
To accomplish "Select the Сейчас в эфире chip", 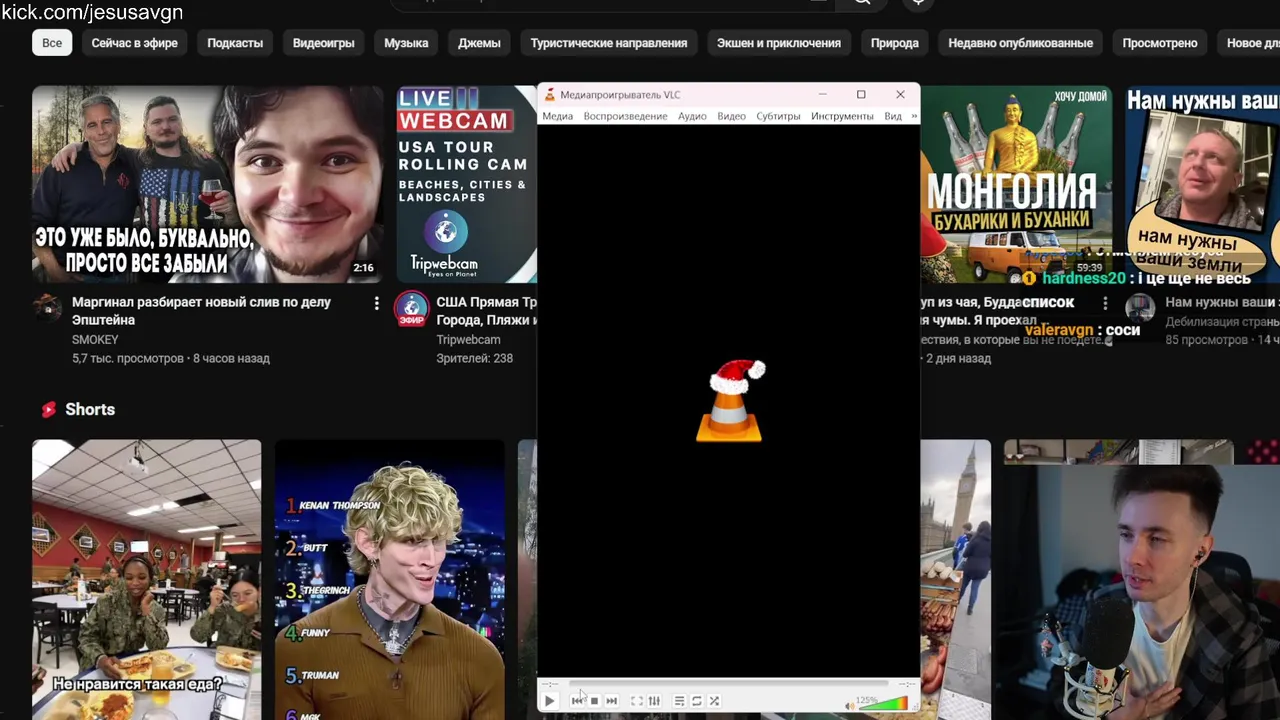I will click(x=135, y=43).
